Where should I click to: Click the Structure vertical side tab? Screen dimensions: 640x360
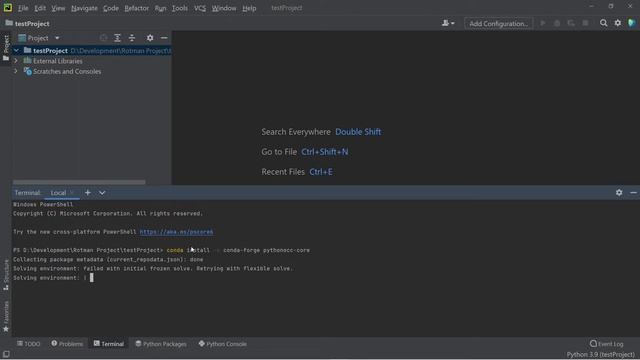click(6, 275)
